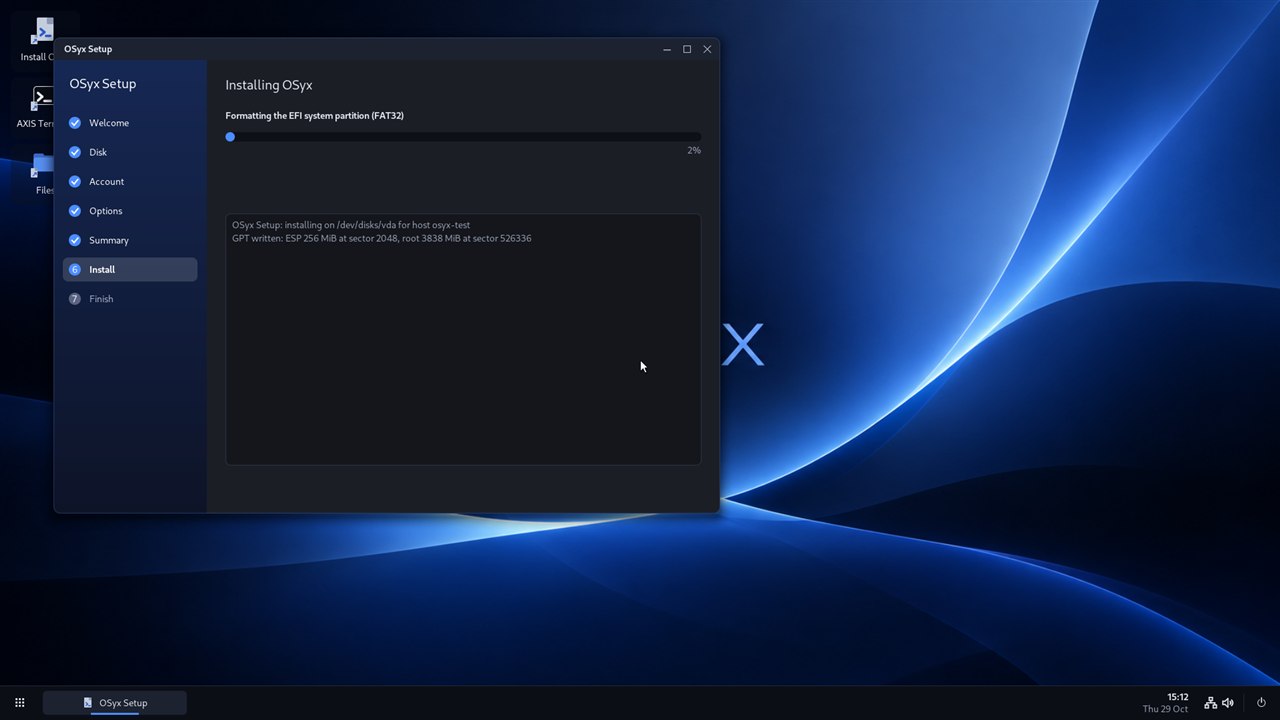The width and height of the screenshot is (1280, 720).
Task: Click the 'Formatting the EFI system partition' status text
Action: pos(315,116)
